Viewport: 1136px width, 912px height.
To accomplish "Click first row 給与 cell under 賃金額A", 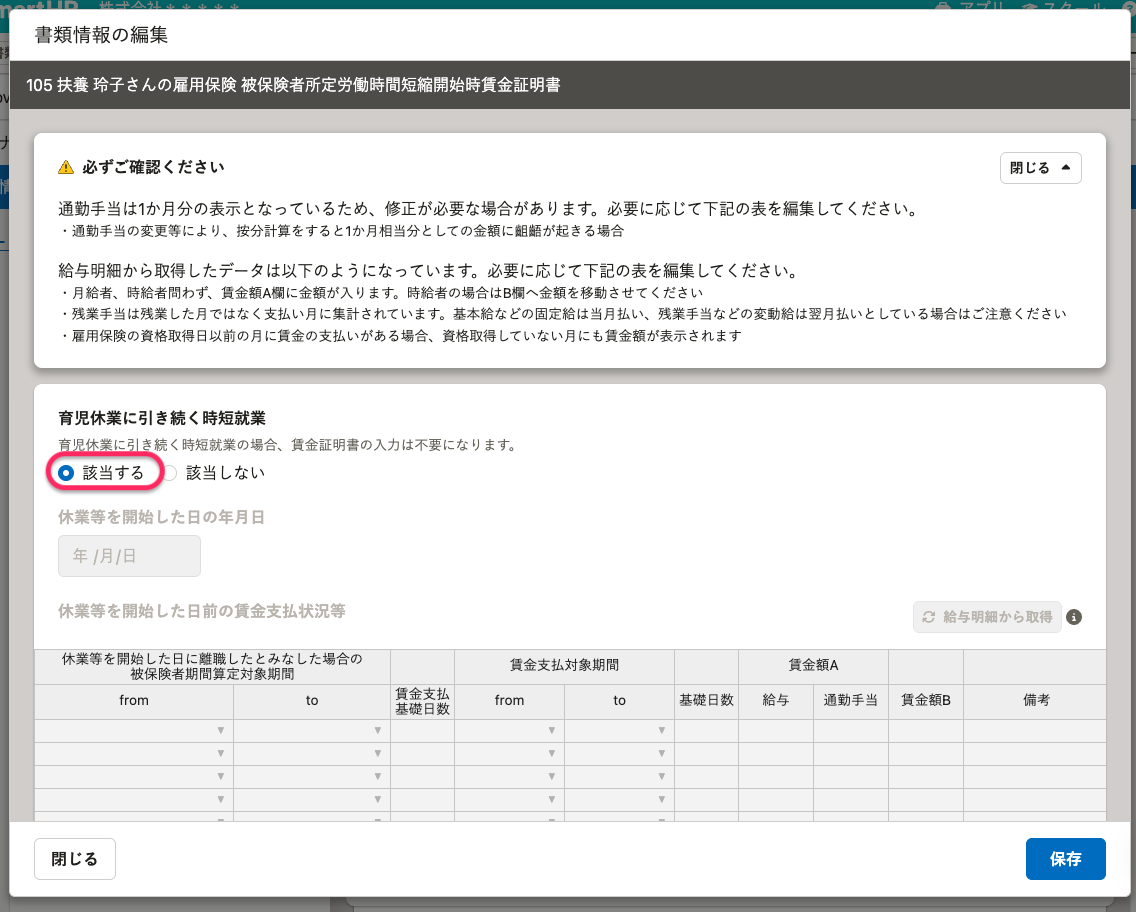I will [775, 731].
